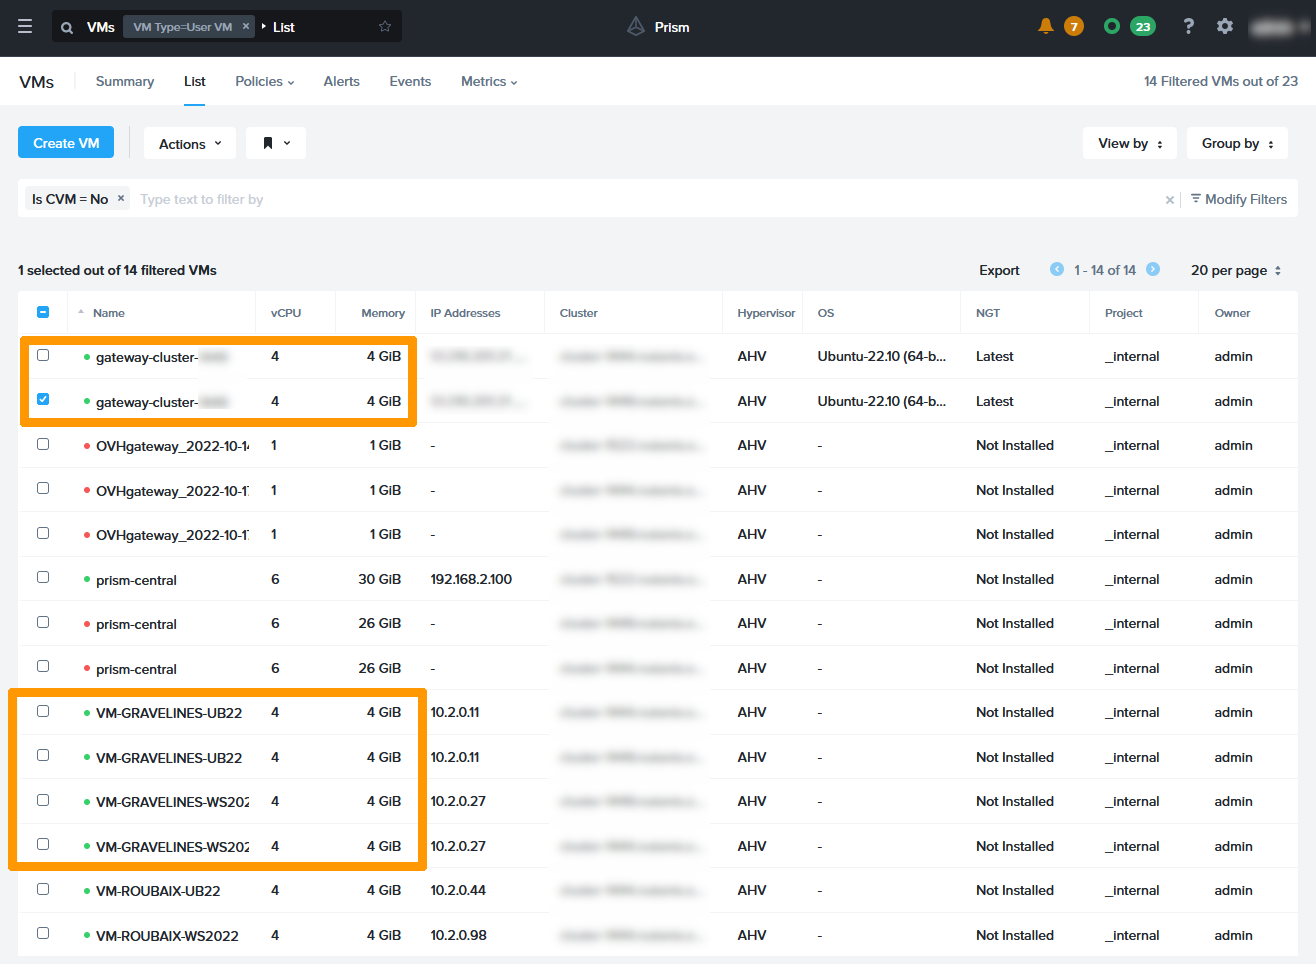Bookmark this query with the star icon
This screenshot has width=1316, height=964.
tap(385, 27)
